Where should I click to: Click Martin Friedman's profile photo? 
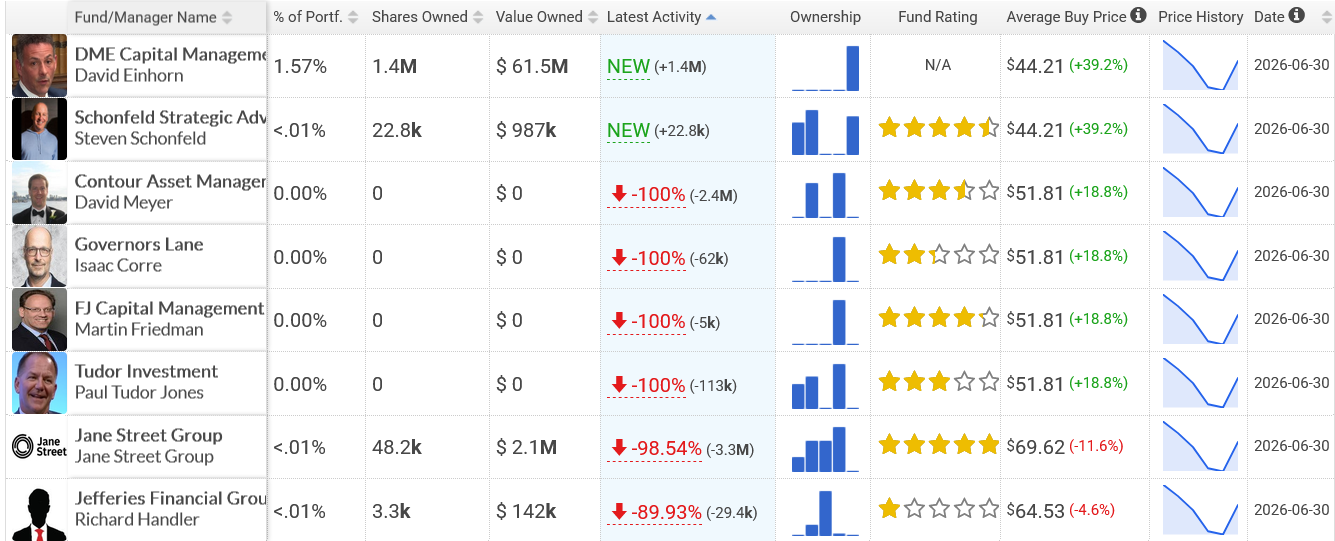[39, 320]
